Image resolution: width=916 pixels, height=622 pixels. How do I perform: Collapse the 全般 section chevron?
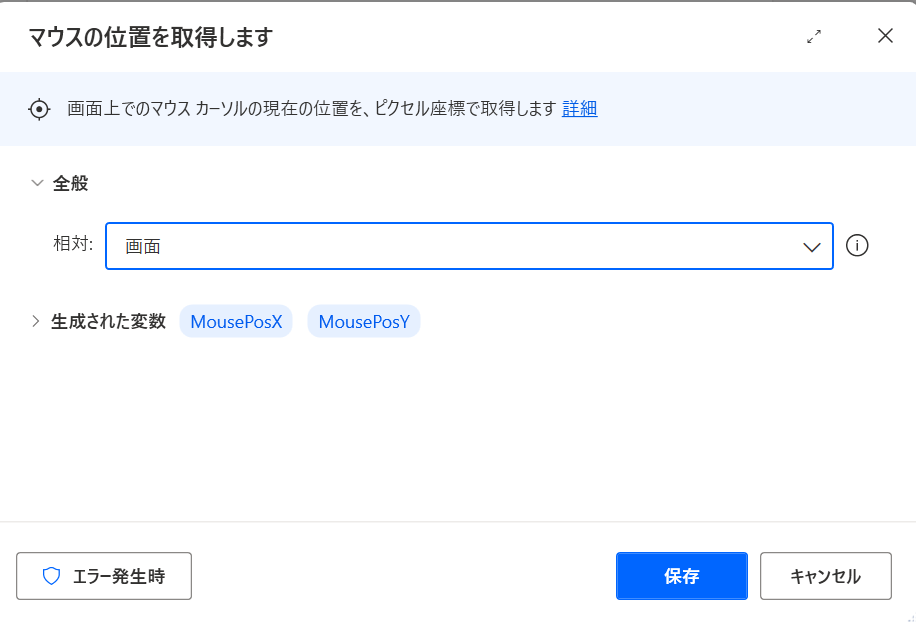coord(37,183)
